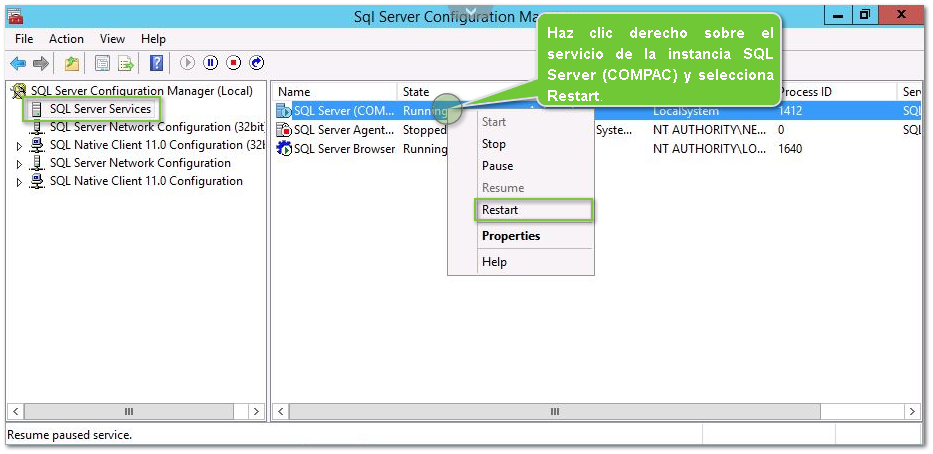This screenshot has height=454, width=933.
Task: Open the Action menu
Action: coord(67,39)
